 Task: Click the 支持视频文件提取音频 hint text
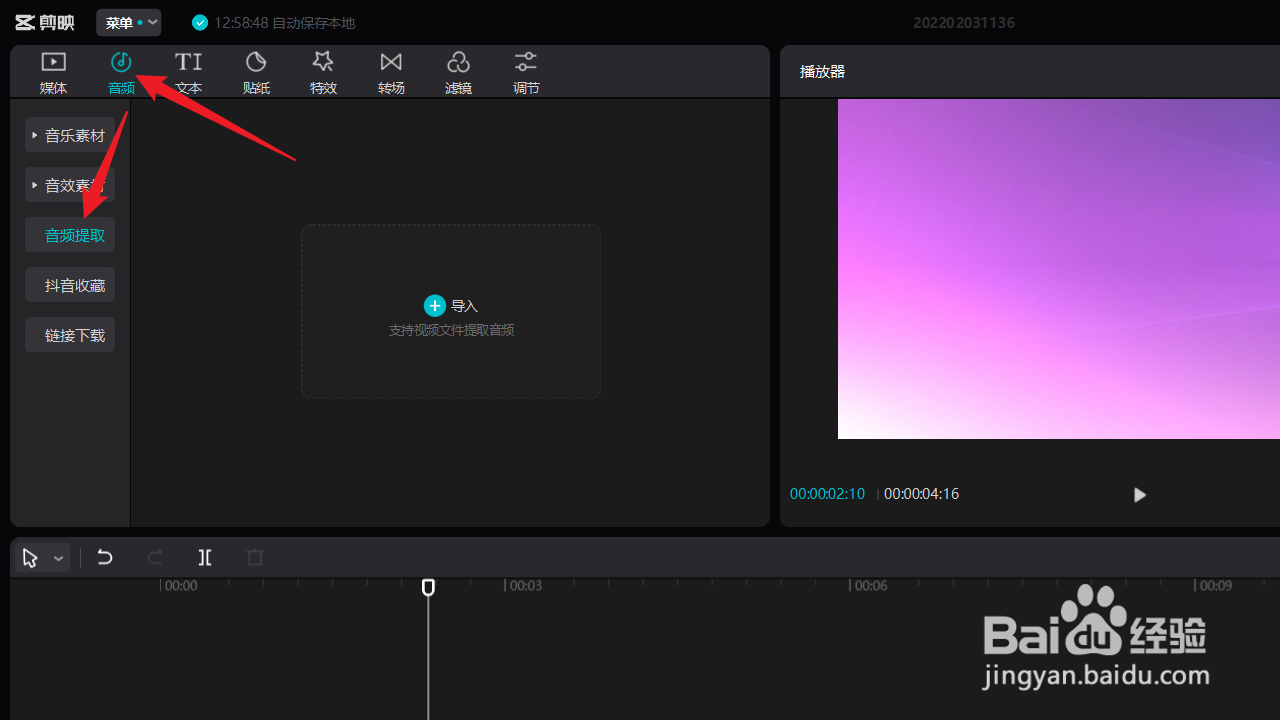pyautogui.click(x=451, y=330)
